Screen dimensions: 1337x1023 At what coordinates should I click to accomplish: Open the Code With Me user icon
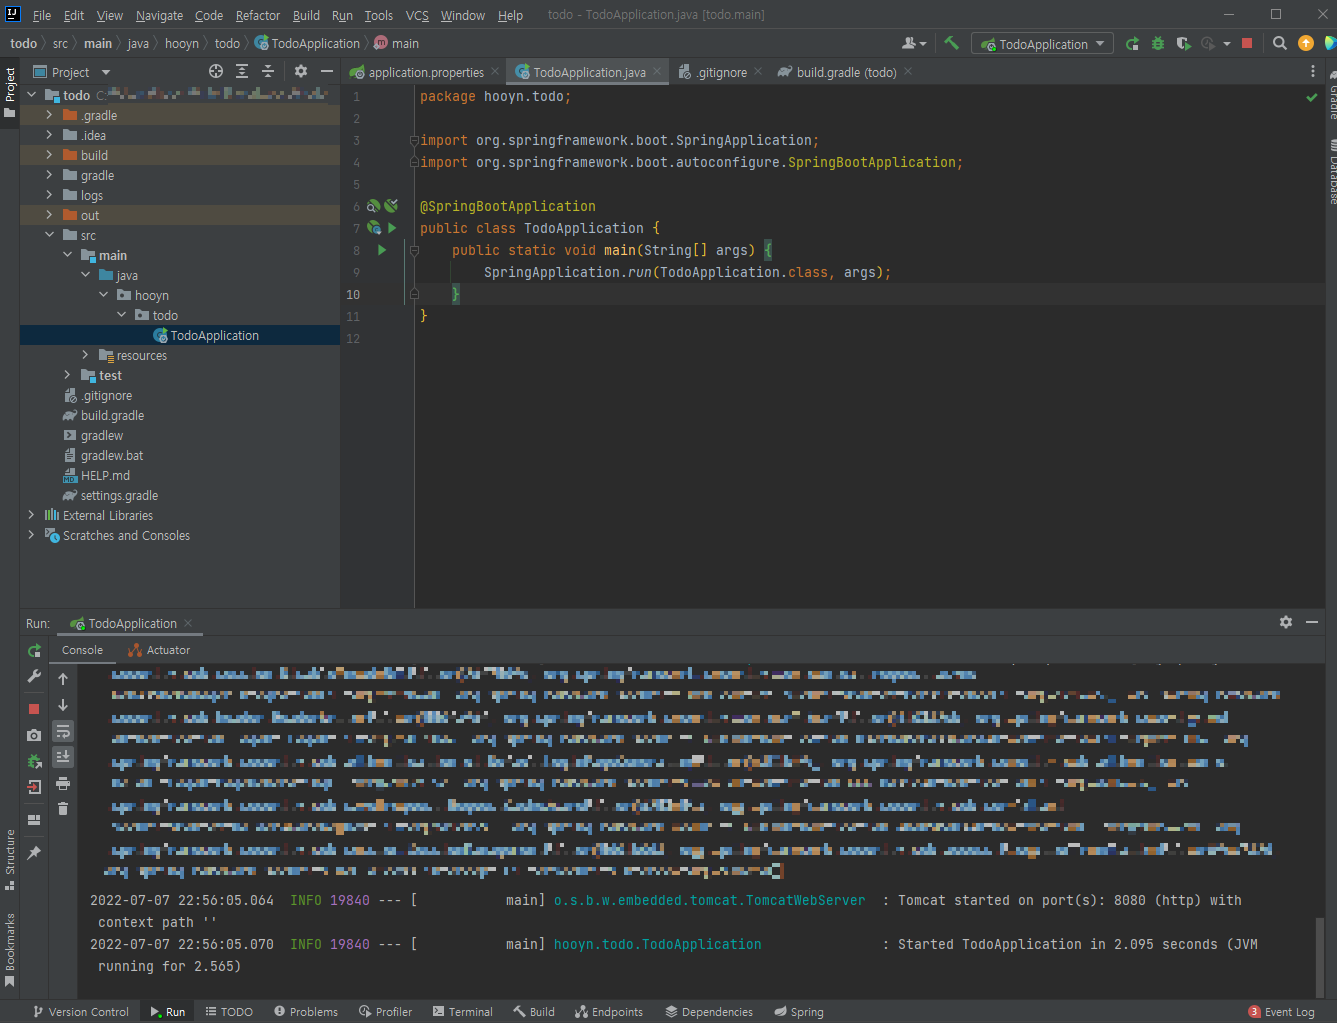[913, 43]
